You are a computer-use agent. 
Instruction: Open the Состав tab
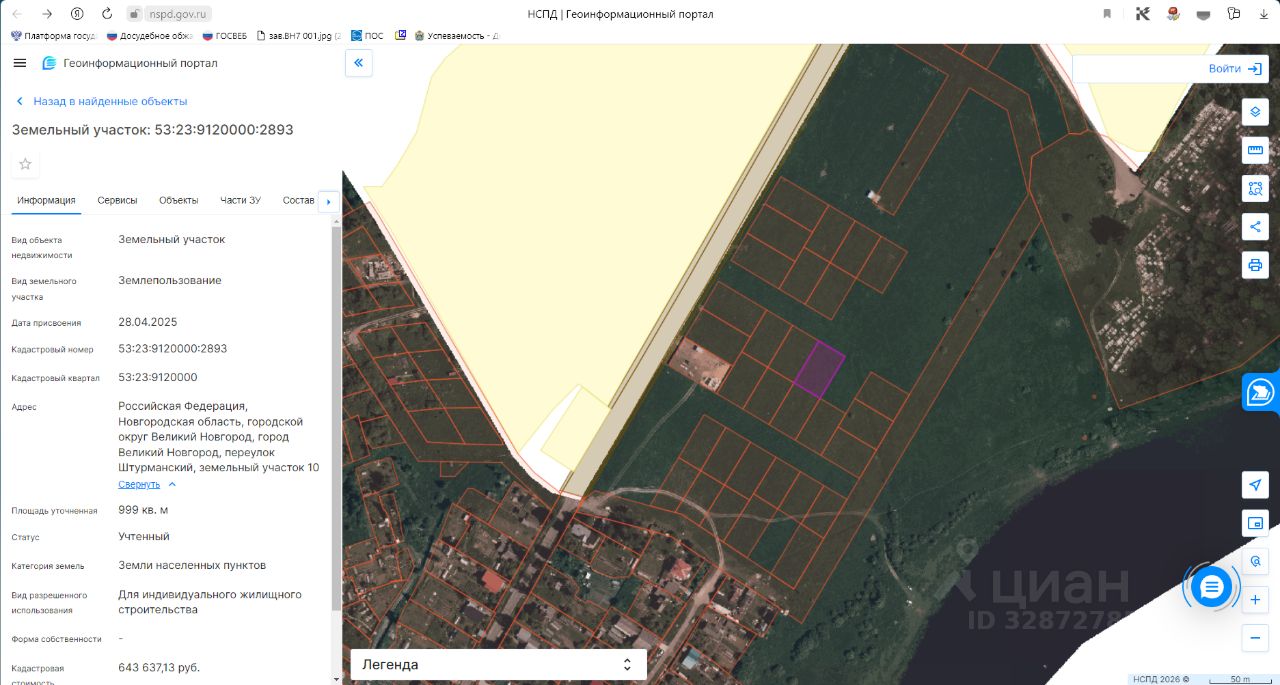click(x=298, y=200)
